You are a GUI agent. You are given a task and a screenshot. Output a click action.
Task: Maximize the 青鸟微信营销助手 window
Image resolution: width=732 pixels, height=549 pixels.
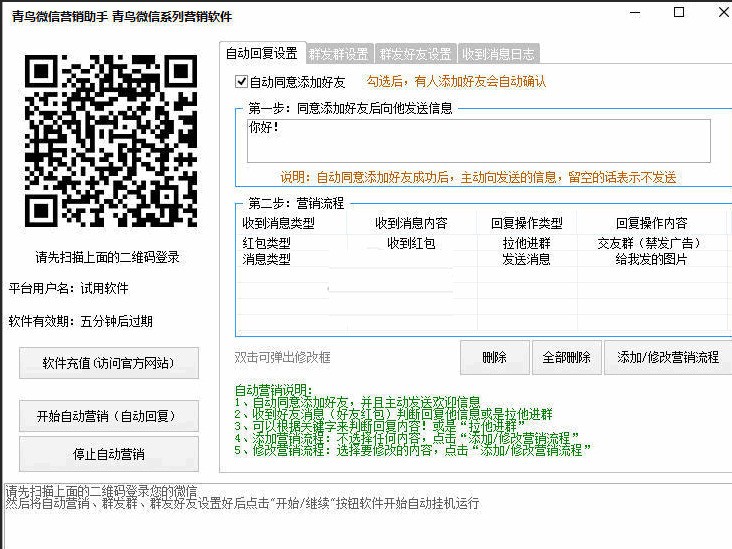point(679,13)
